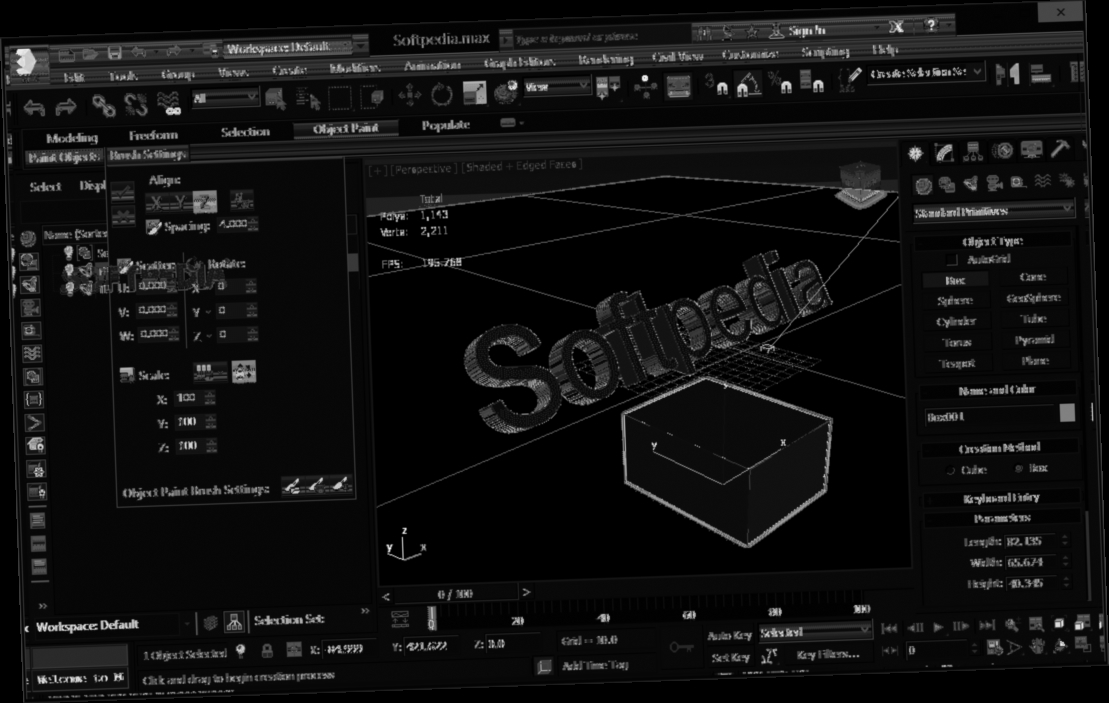Open the Create Selection Set dropdown
1109x703 pixels.
pyautogui.click(x=926, y=73)
